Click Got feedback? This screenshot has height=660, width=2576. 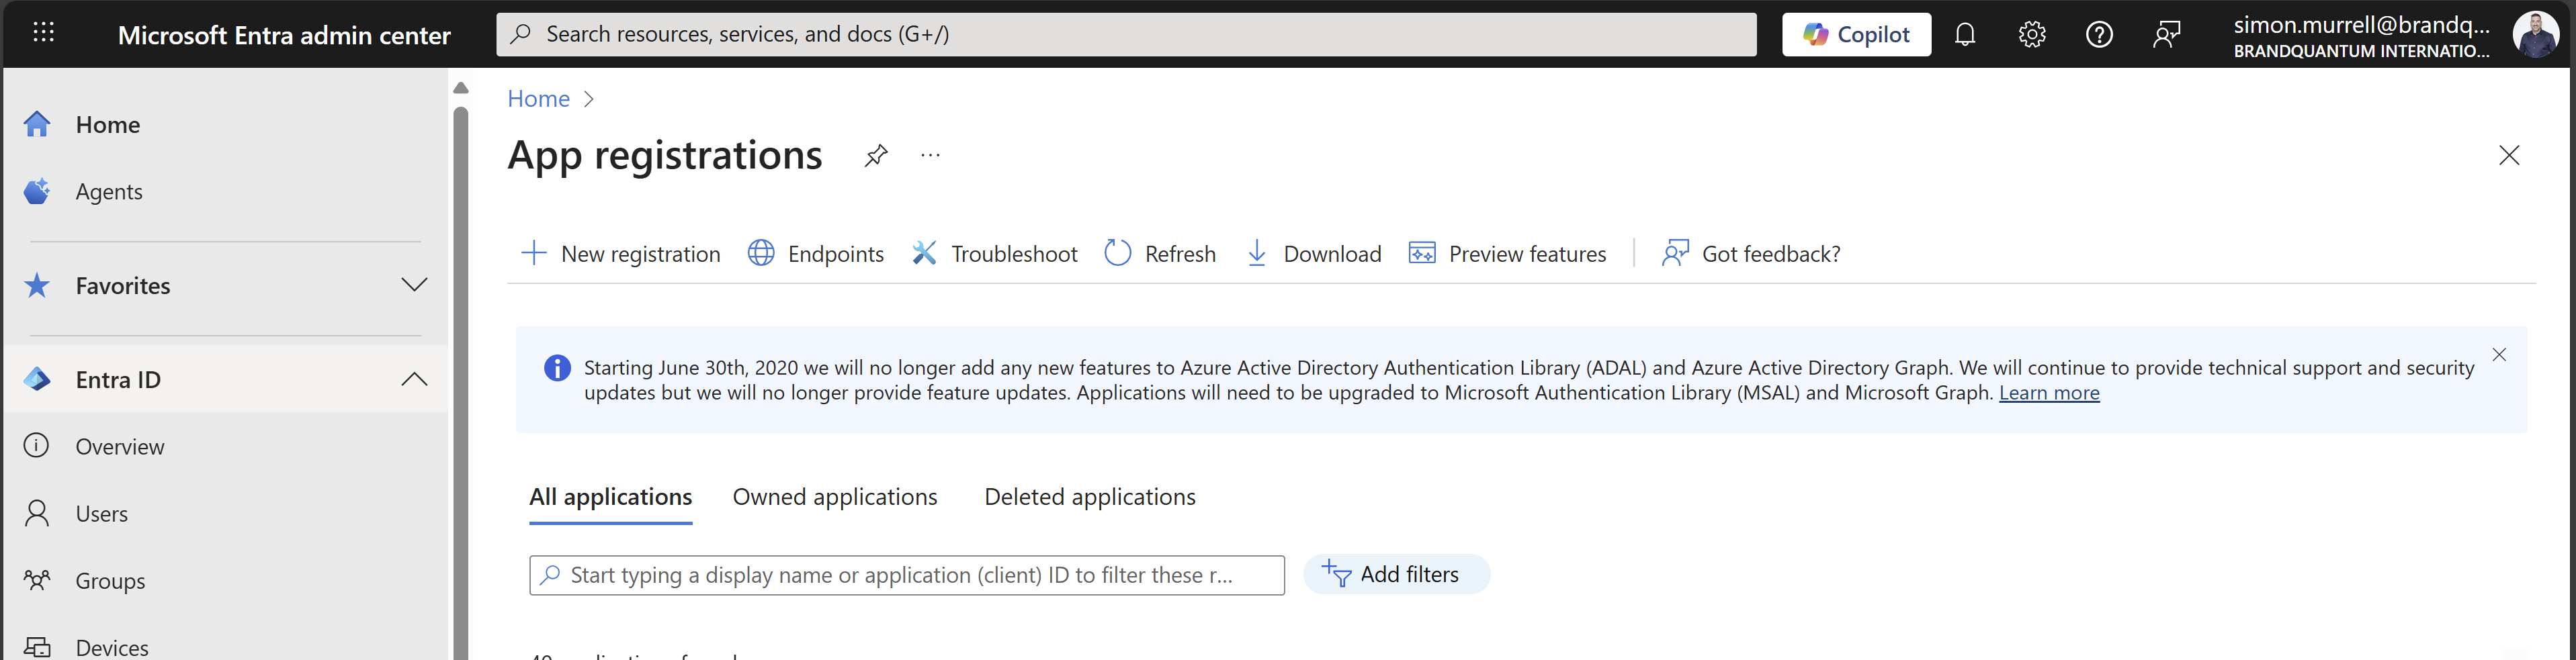1750,253
